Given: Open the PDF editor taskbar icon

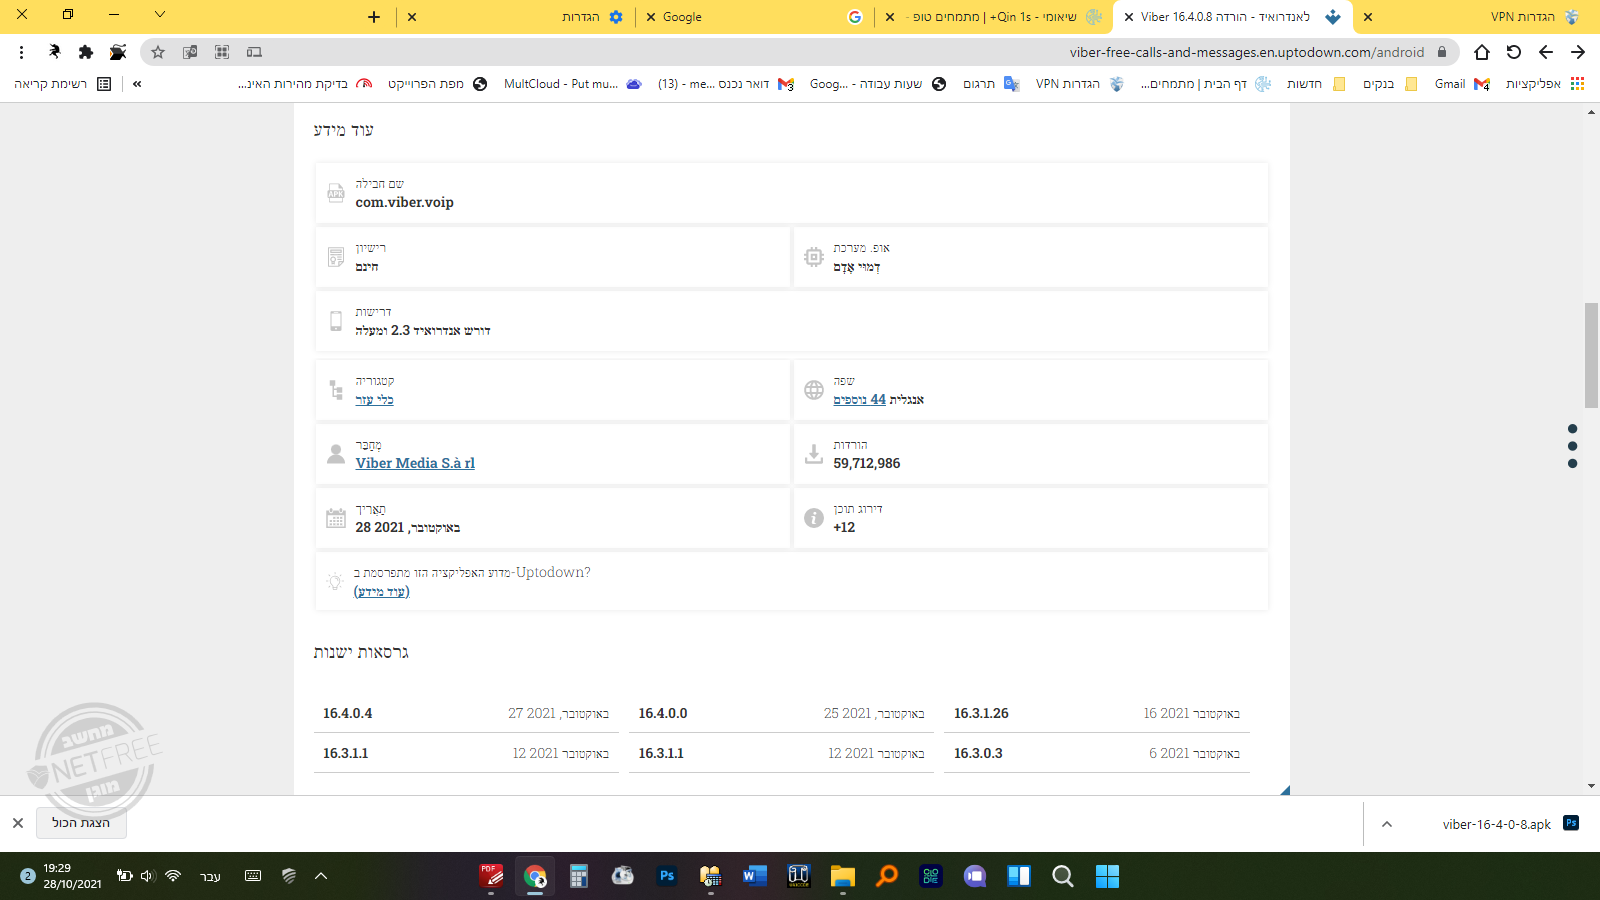Looking at the screenshot, I should pyautogui.click(x=491, y=876).
